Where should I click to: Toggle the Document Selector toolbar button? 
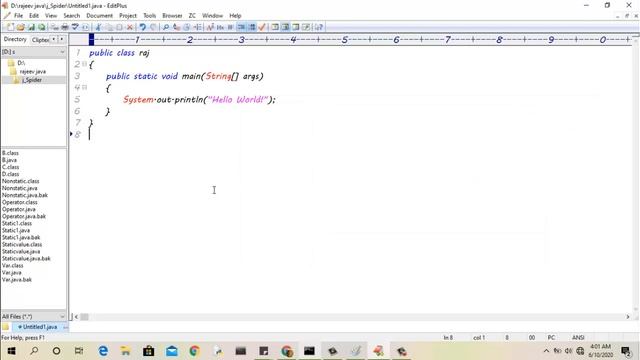306,27
